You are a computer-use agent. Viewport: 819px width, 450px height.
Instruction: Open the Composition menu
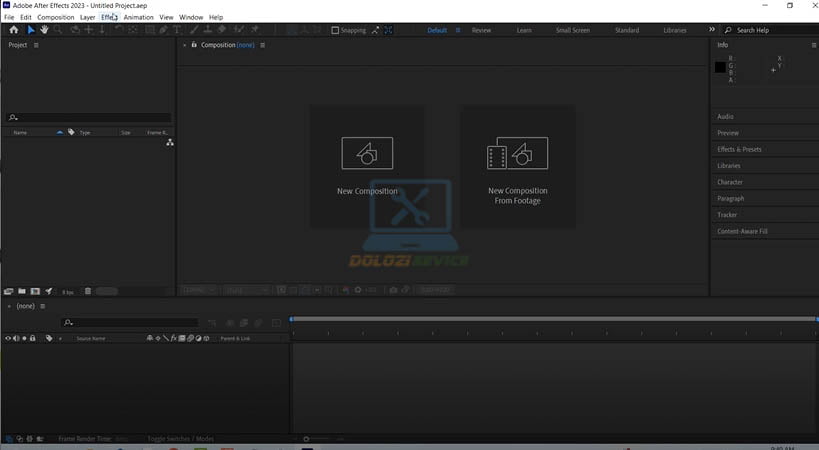56,17
